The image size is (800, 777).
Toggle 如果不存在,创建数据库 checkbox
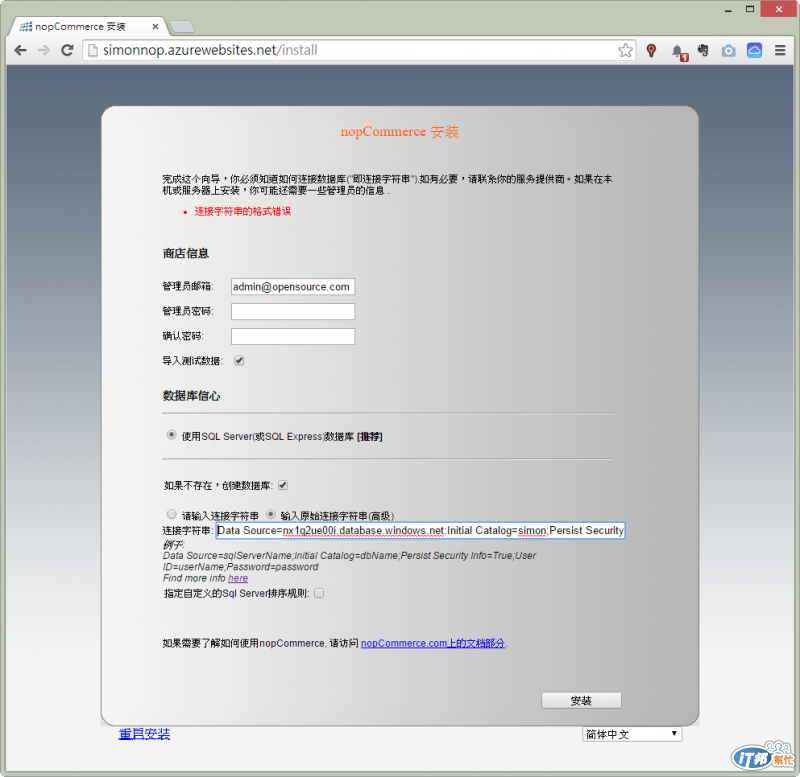(x=283, y=485)
